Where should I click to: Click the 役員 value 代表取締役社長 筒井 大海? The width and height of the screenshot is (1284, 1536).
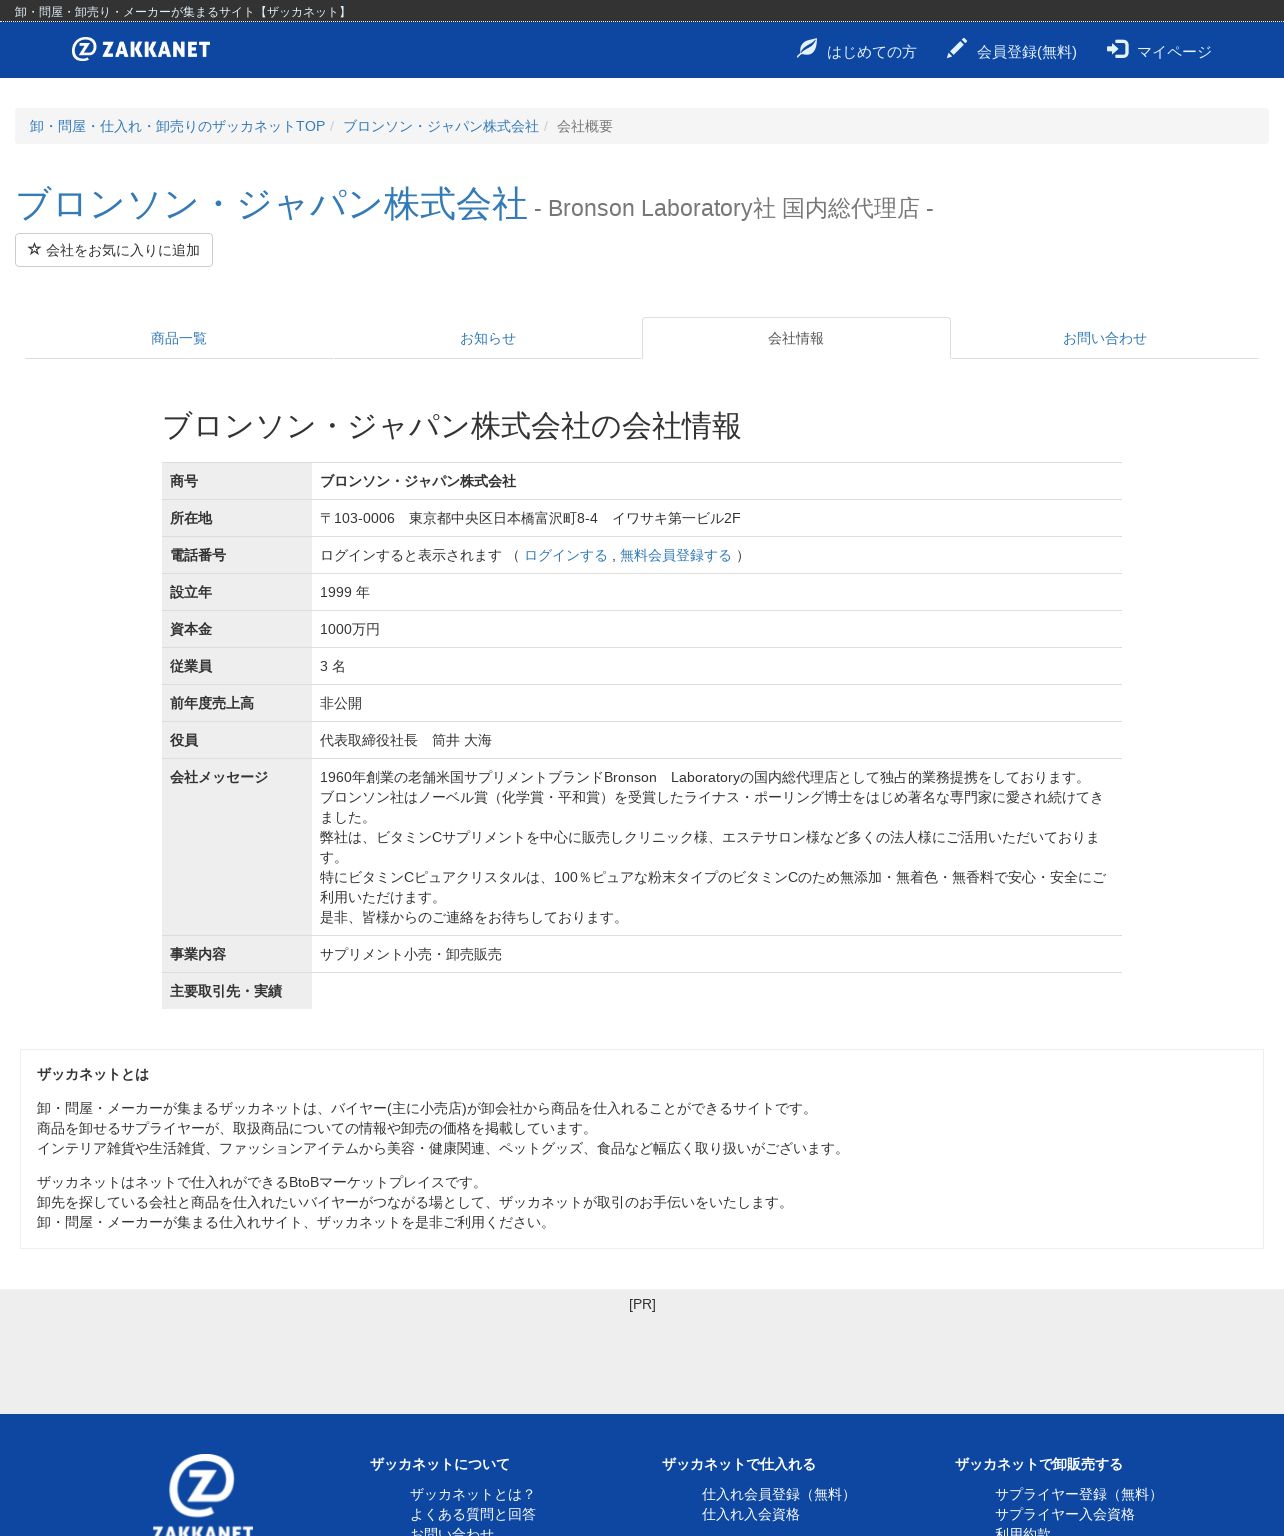coord(406,740)
